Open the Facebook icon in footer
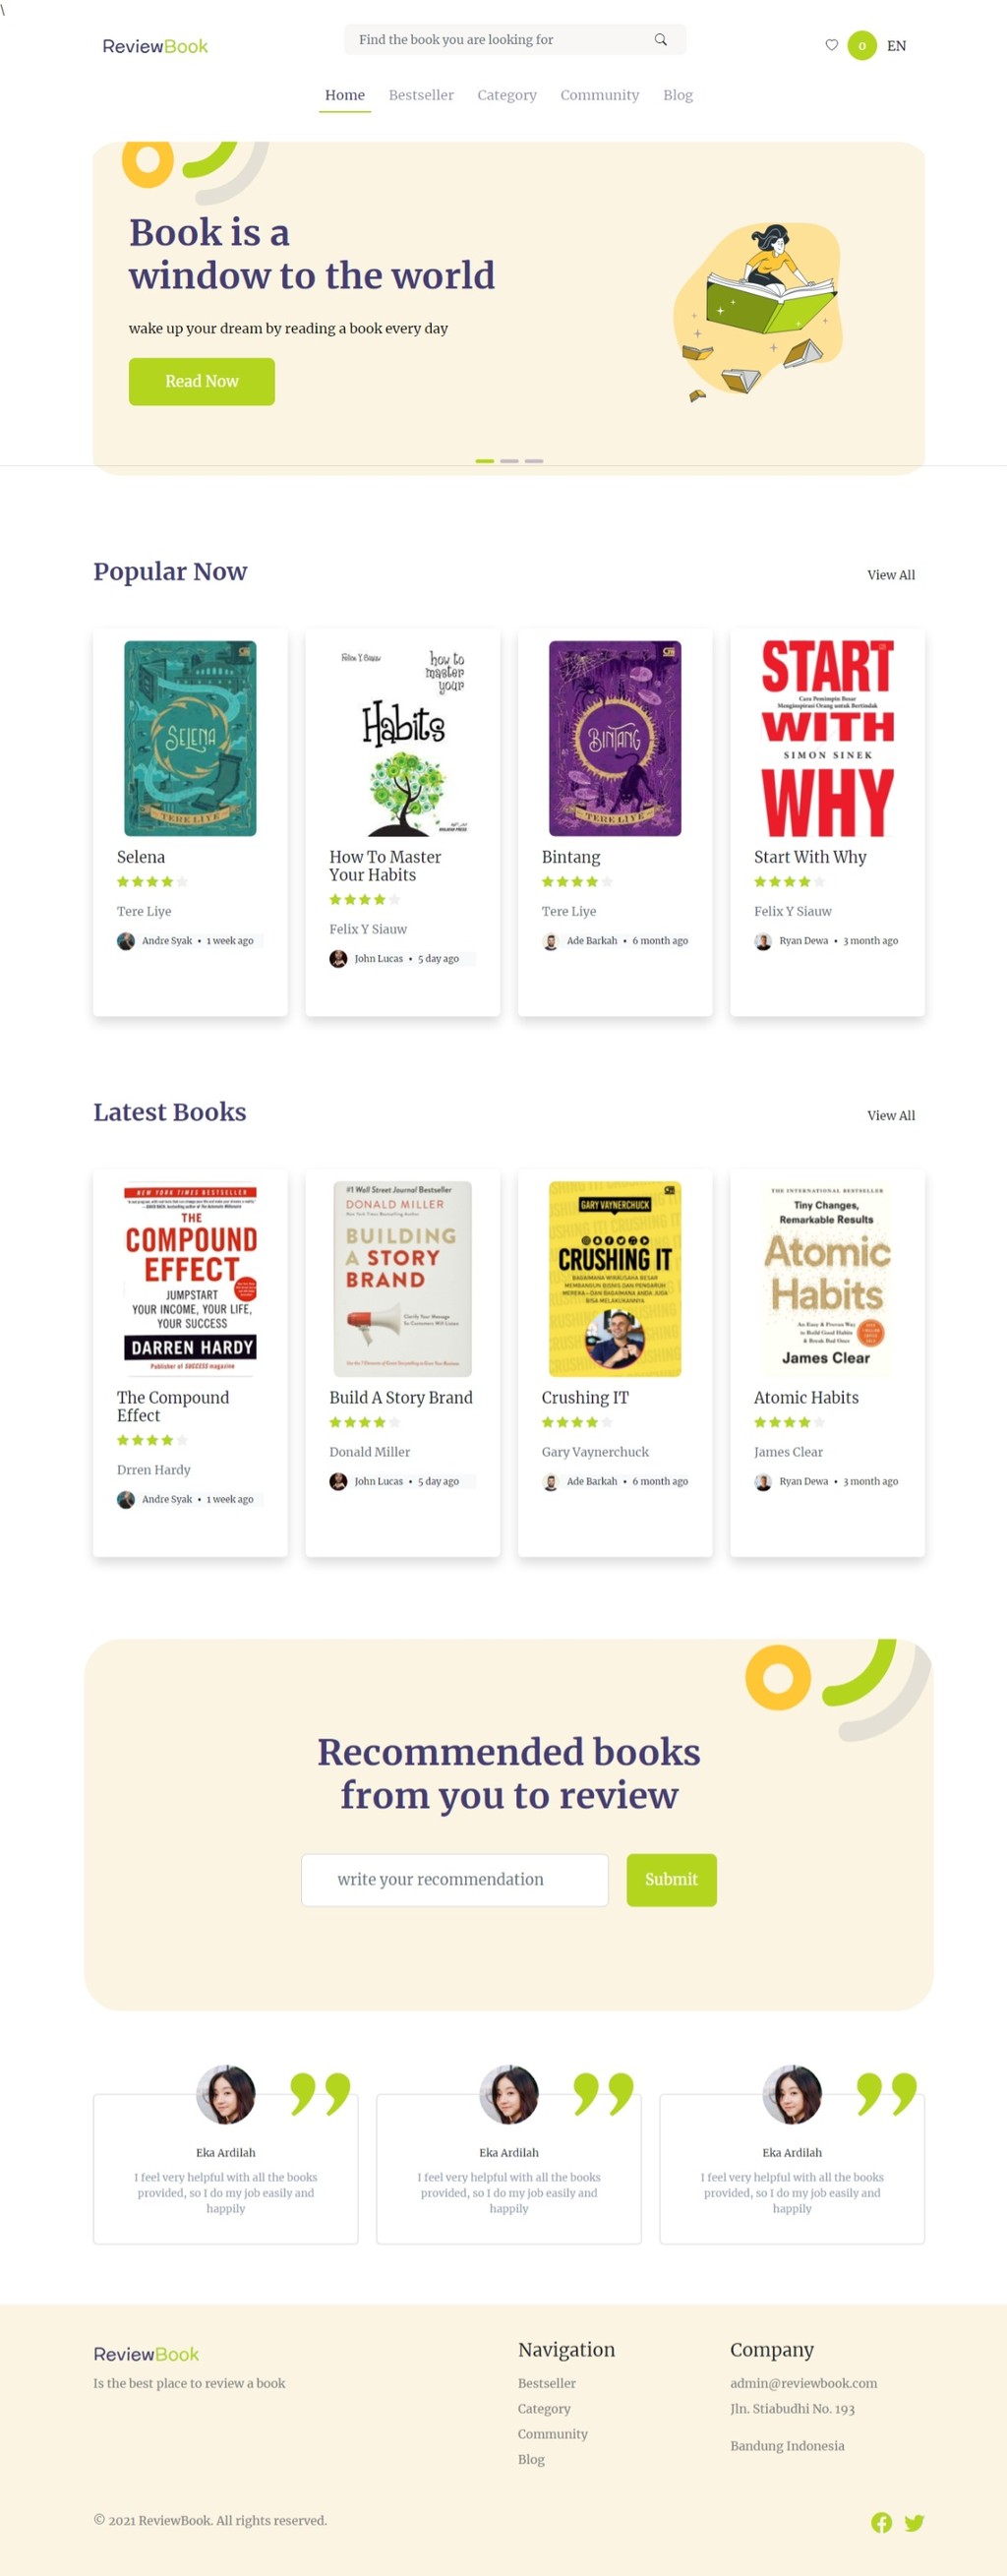The height and width of the screenshot is (2576, 1007). point(881,2522)
